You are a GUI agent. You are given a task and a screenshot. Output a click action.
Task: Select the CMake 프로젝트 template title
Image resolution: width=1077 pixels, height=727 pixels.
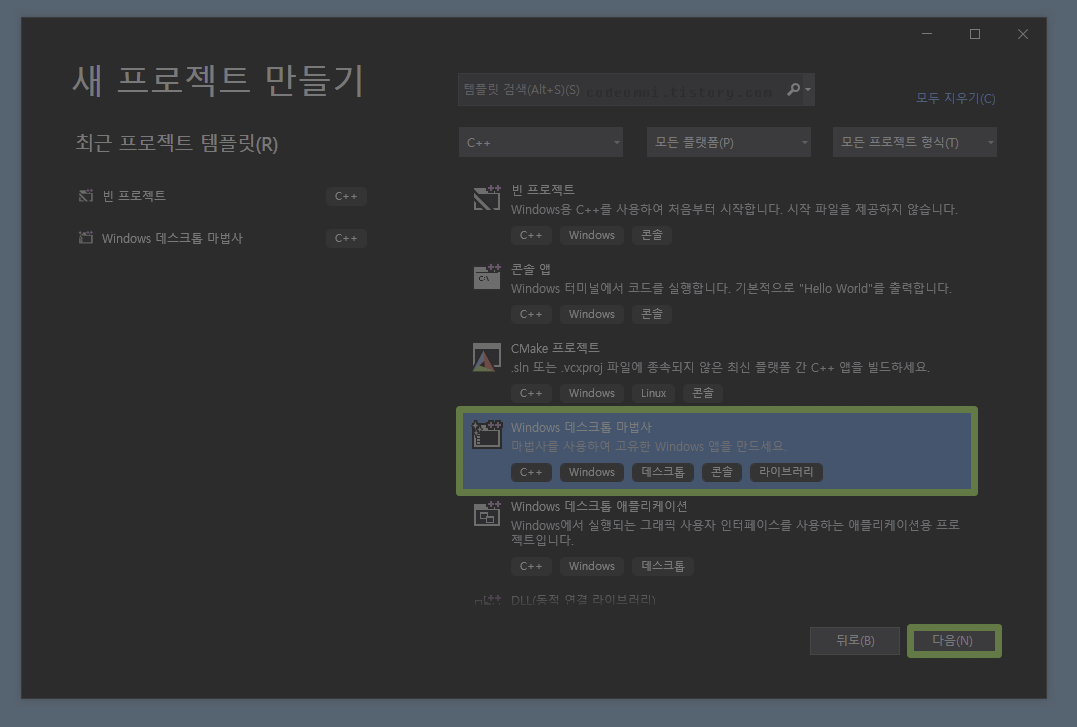click(x=555, y=348)
